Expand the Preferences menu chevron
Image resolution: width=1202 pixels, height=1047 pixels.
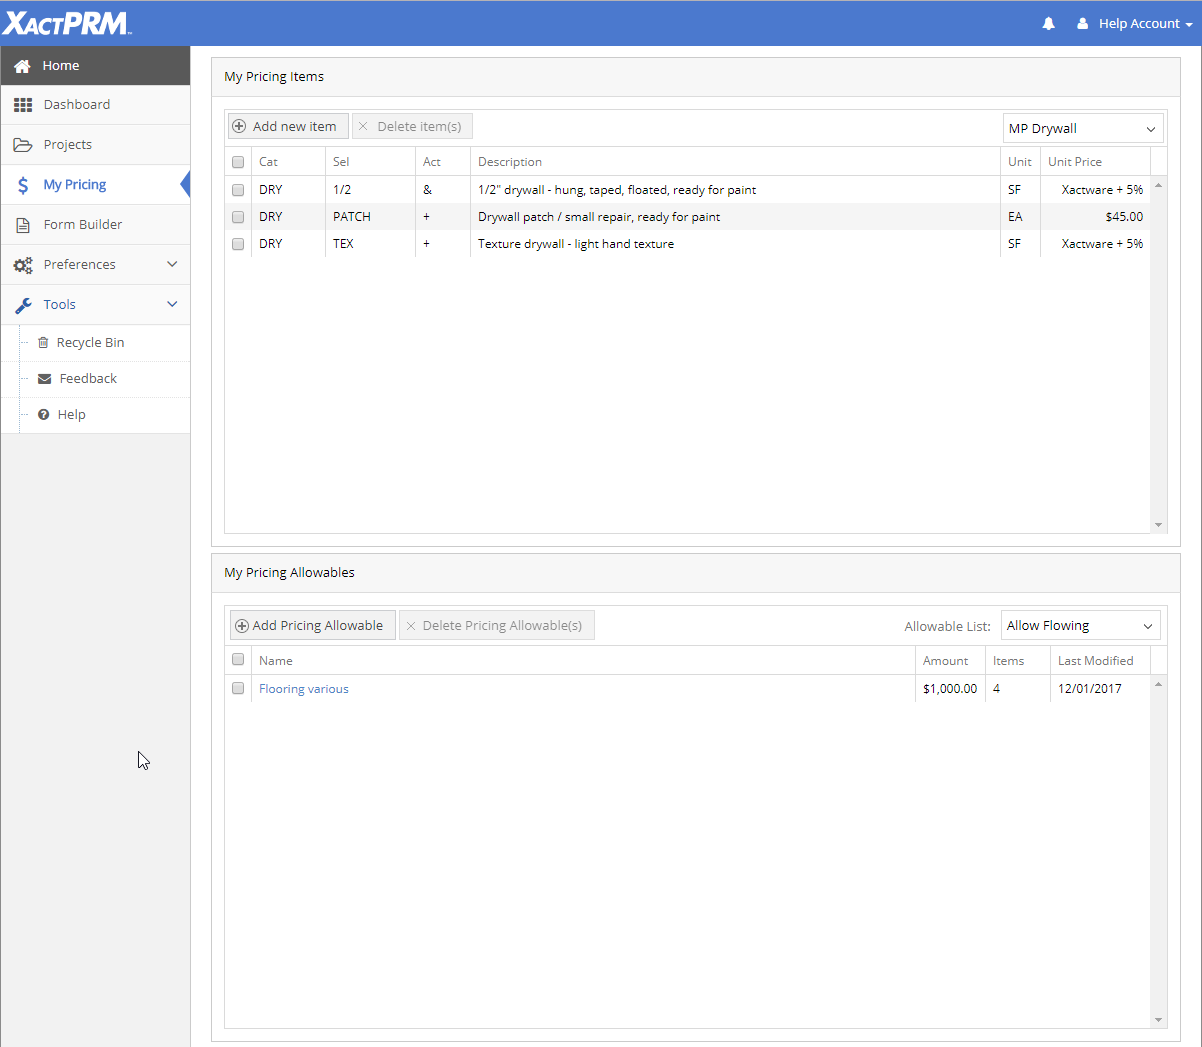click(x=172, y=265)
